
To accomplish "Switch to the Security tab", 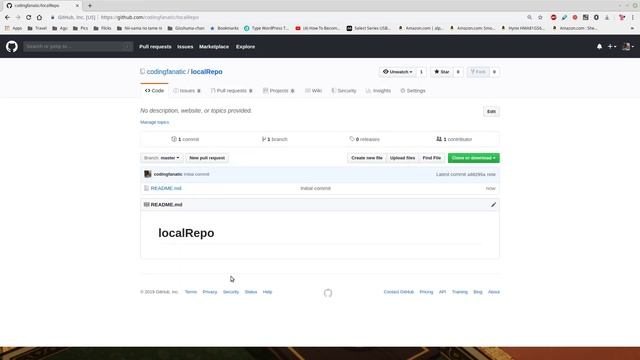I will point(344,91).
